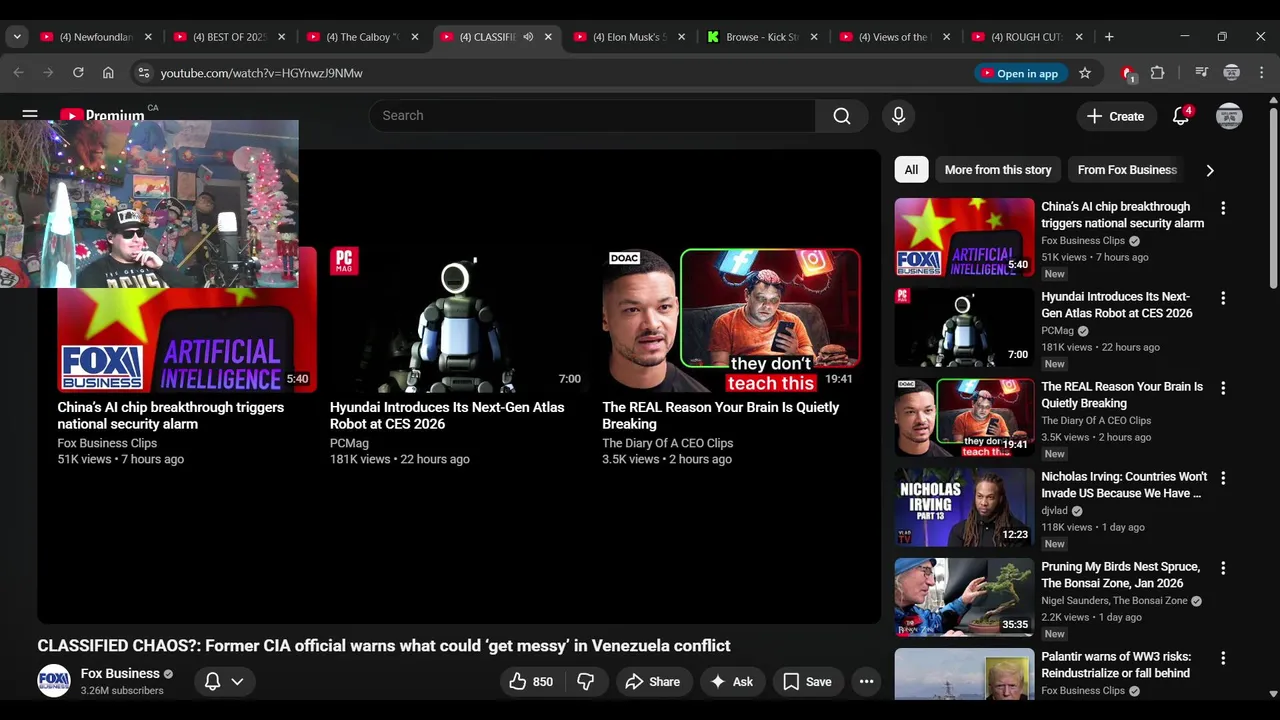This screenshot has width=1280, height=720.
Task: Open browser extensions puzzle icon
Action: click(1158, 73)
